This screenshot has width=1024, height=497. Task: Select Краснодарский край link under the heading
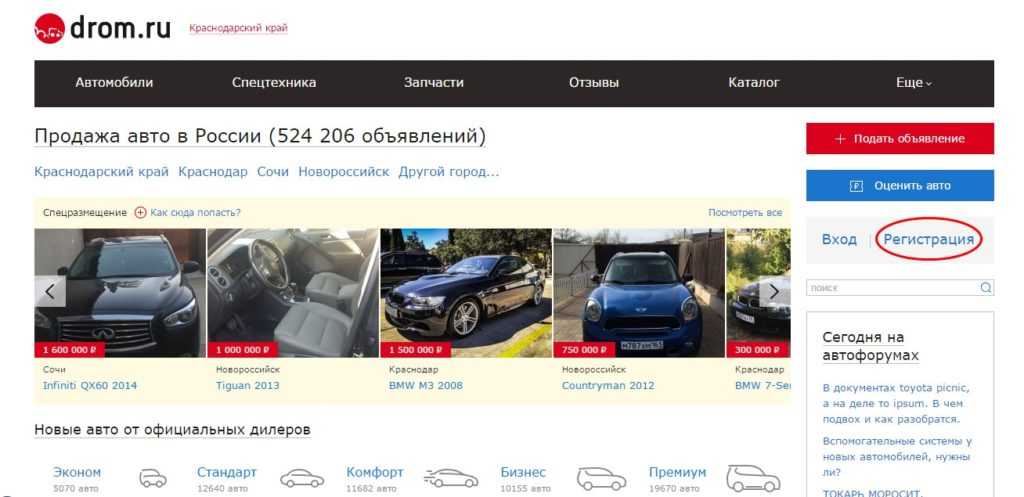101,172
